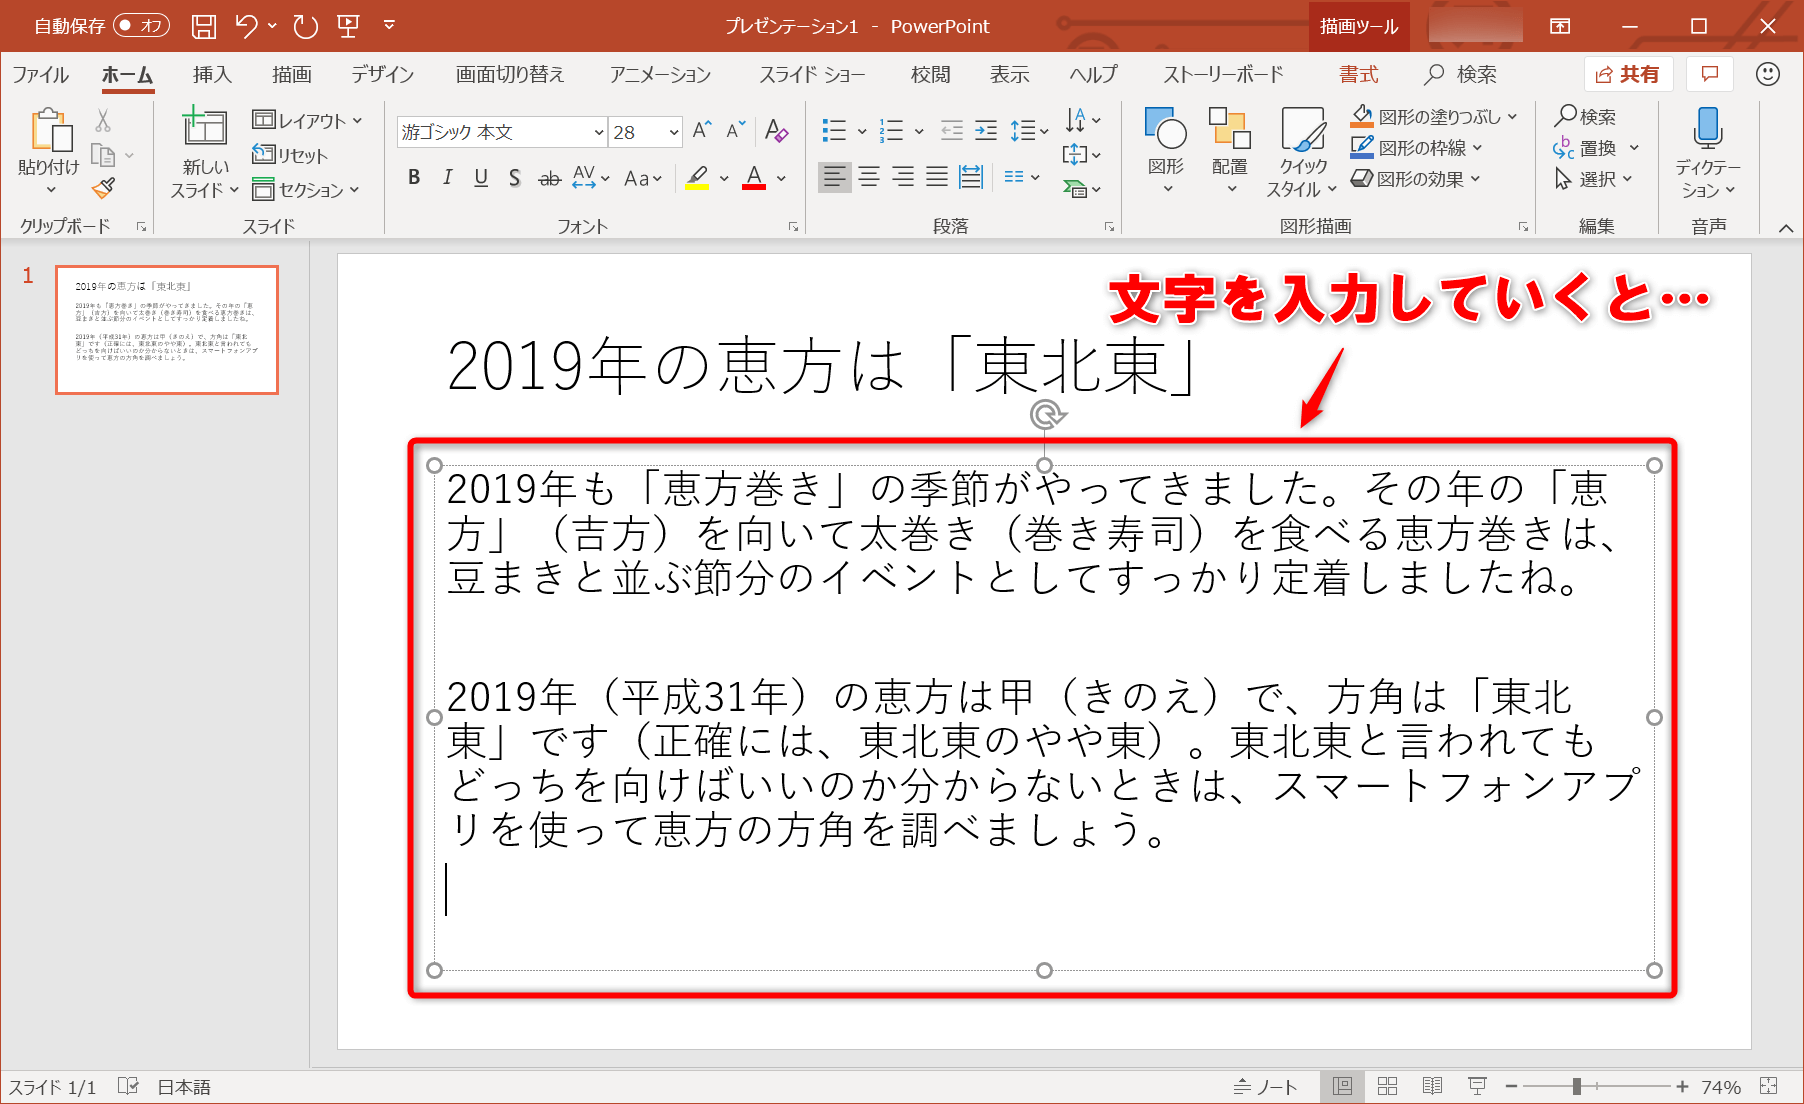Screen dimensions: 1804x1104
Task: Click New Slide (新しいスライド) icon
Action: 205,127
